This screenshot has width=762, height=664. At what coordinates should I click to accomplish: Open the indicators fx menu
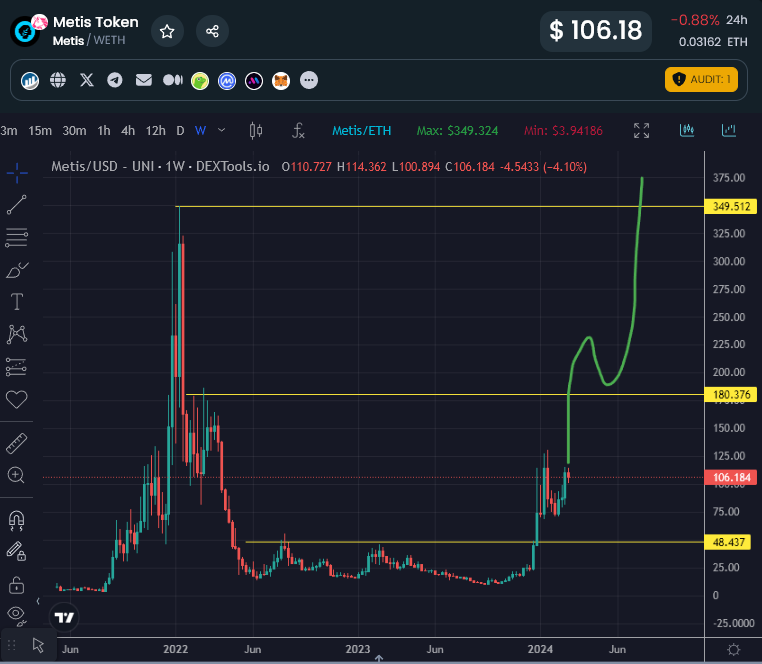pos(298,130)
